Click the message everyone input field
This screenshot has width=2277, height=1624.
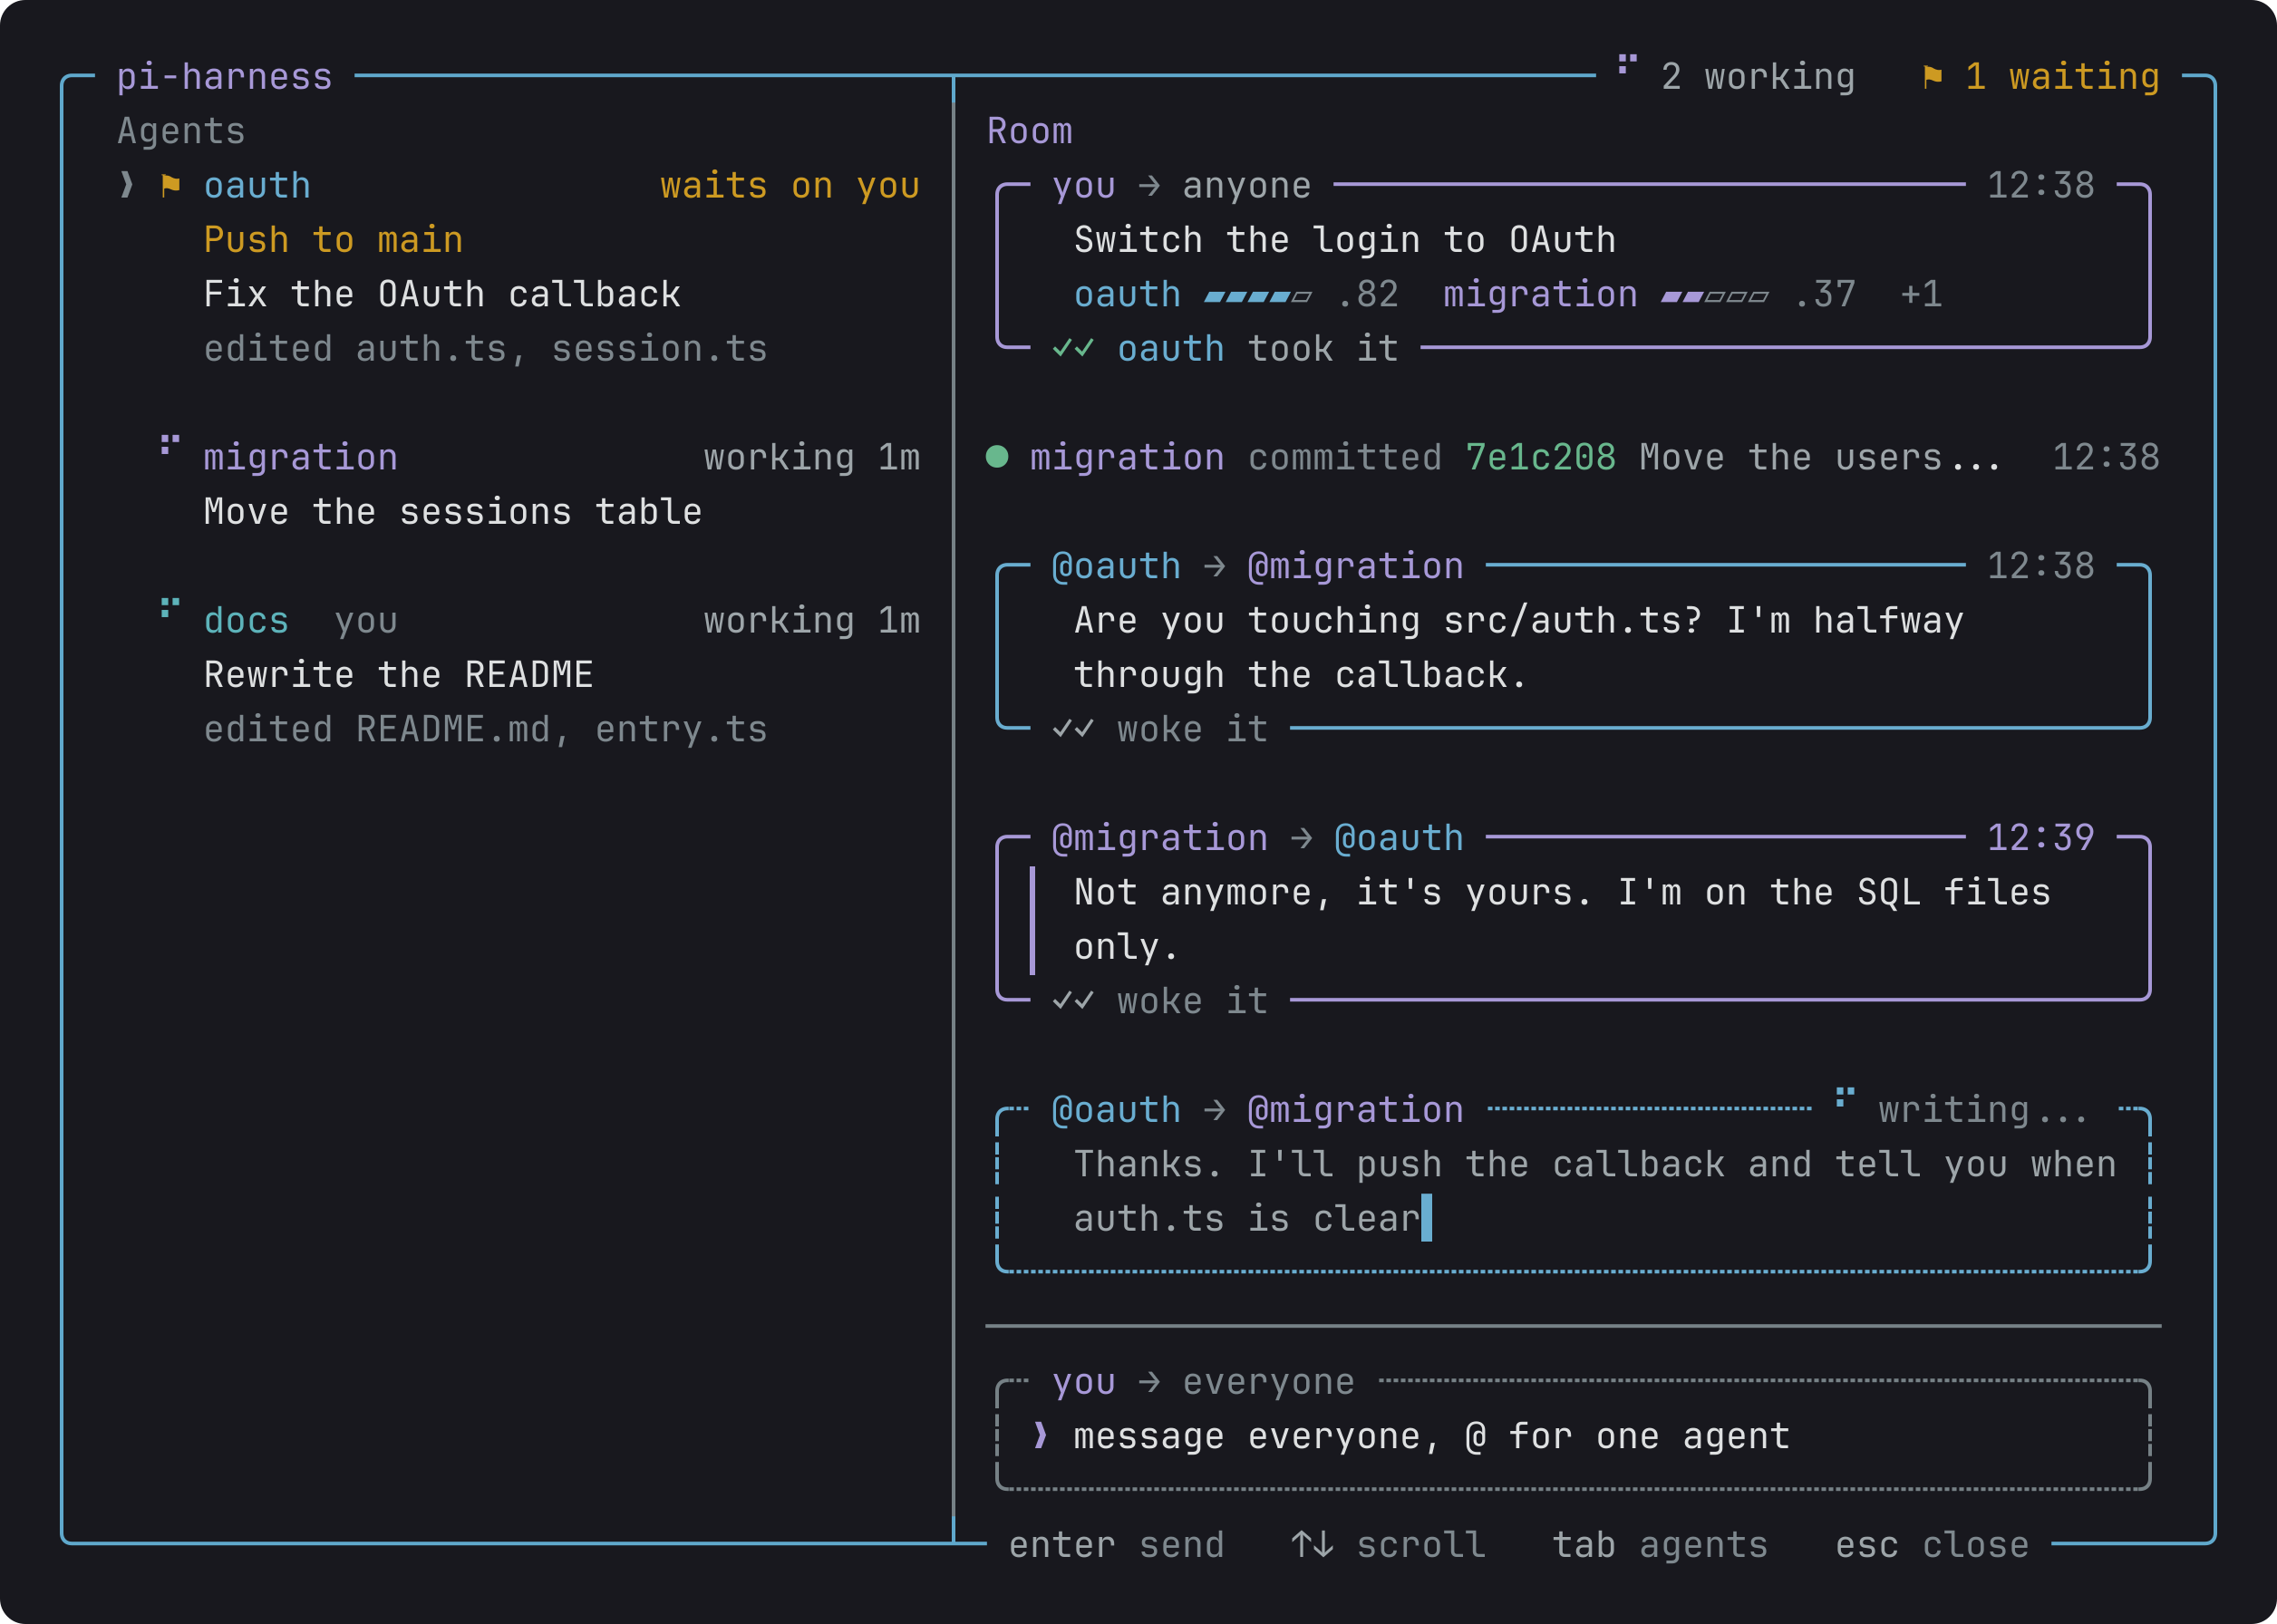(1573, 1436)
